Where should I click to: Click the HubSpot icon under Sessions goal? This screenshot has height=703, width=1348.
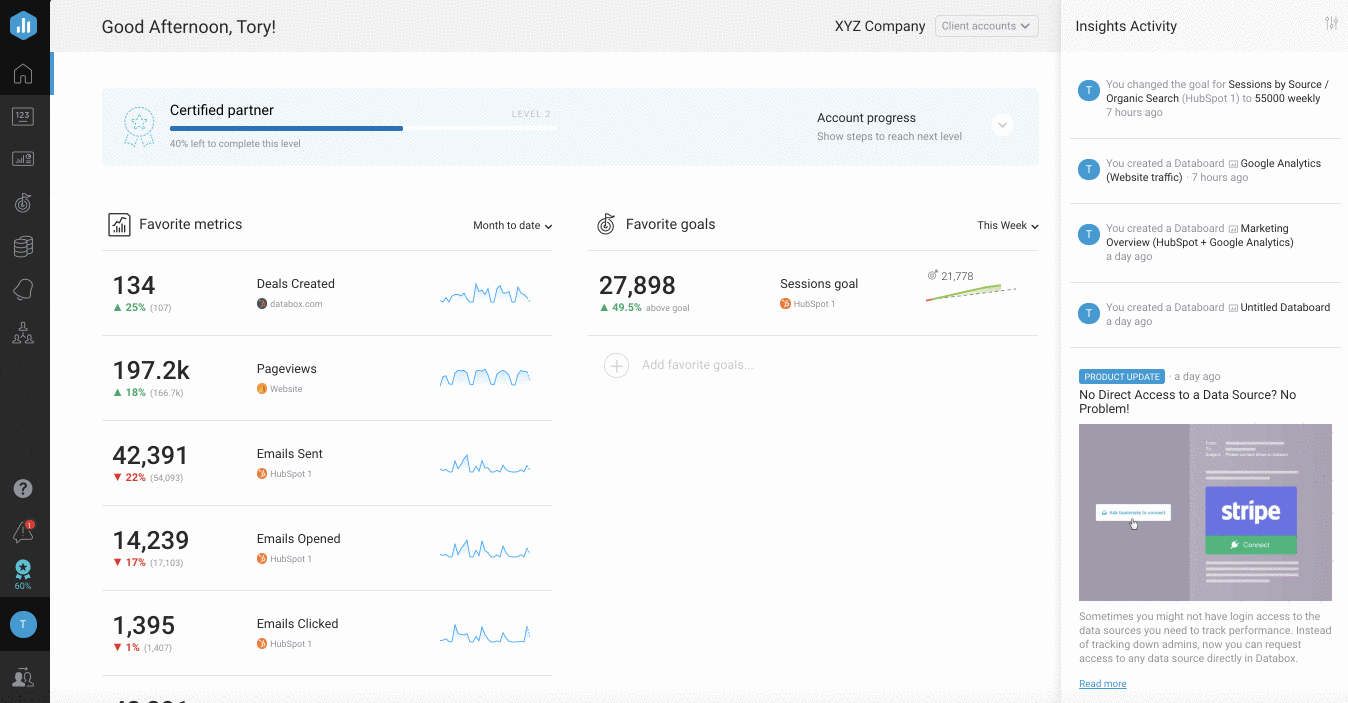click(785, 304)
